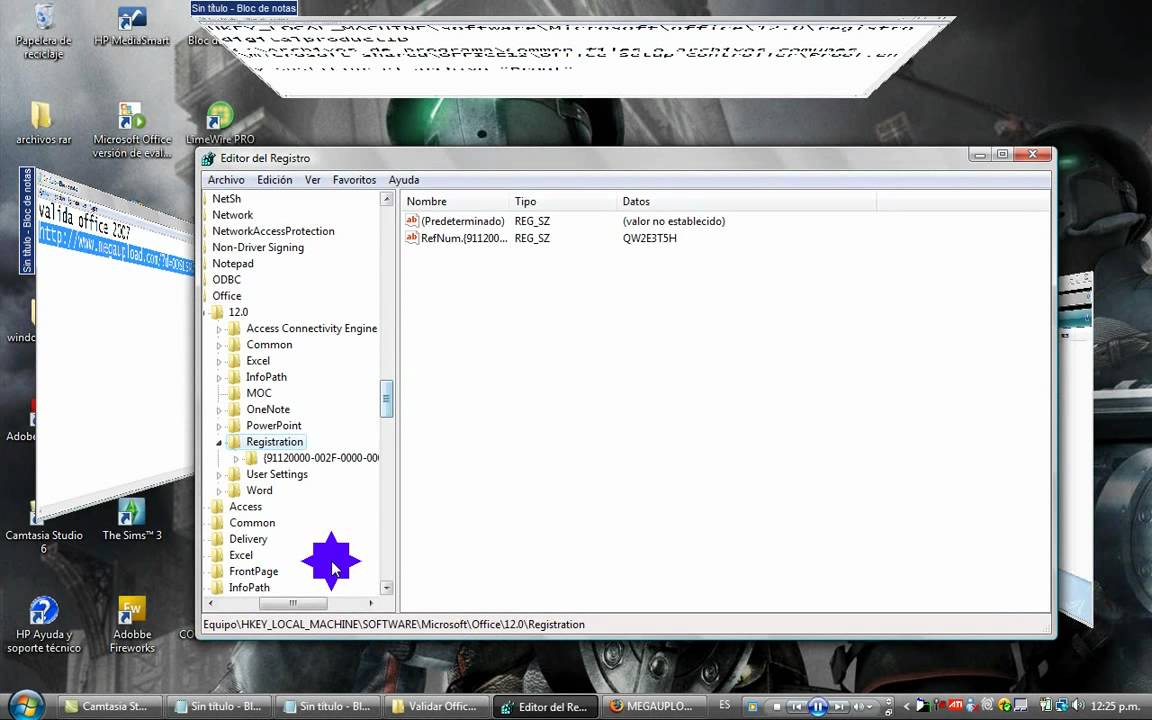This screenshot has width=1152, height=720.
Task: Select the FrontPage key
Action: point(253,571)
